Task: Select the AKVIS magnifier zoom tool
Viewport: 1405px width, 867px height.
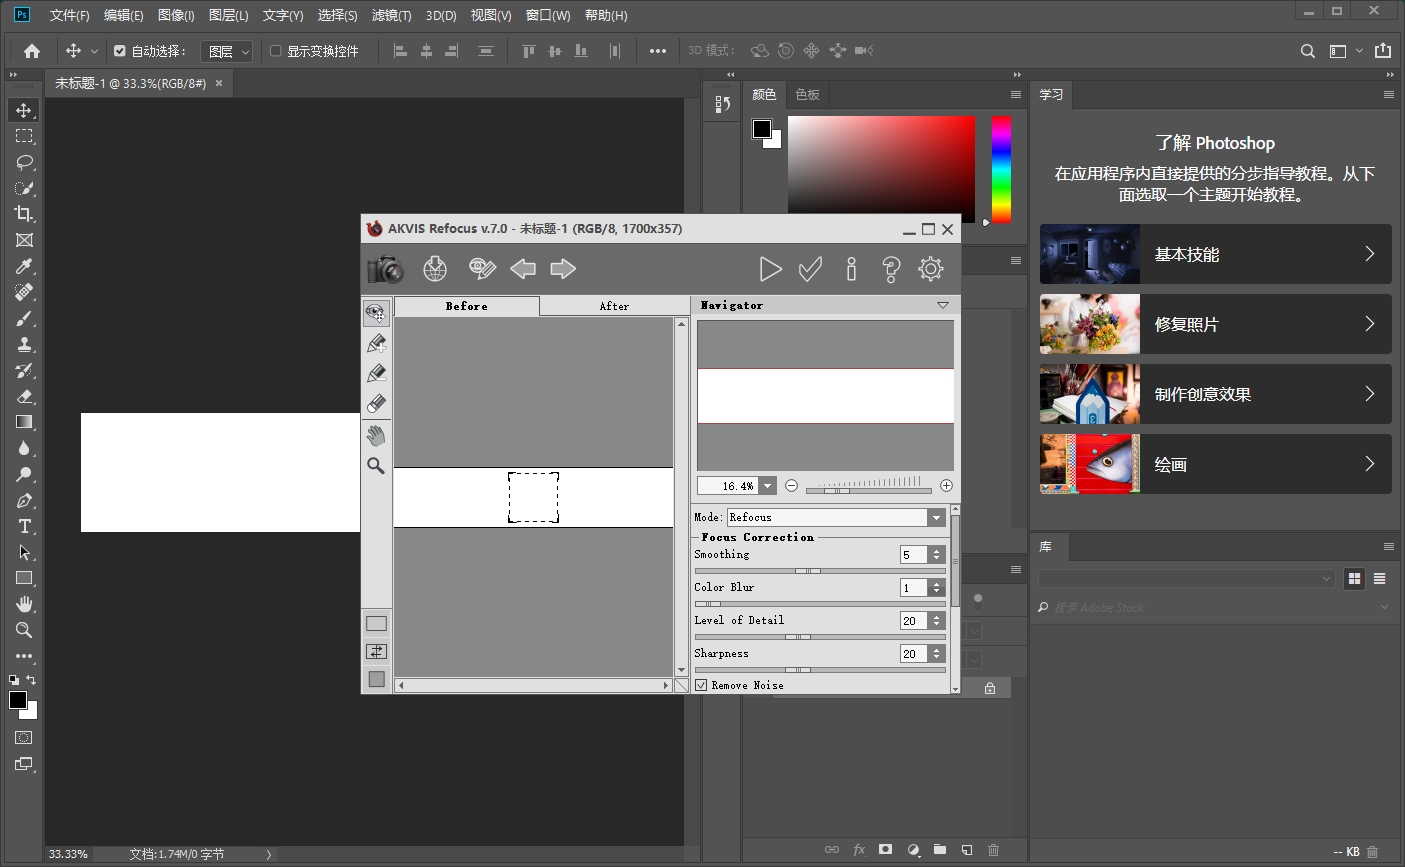Action: pyautogui.click(x=376, y=465)
